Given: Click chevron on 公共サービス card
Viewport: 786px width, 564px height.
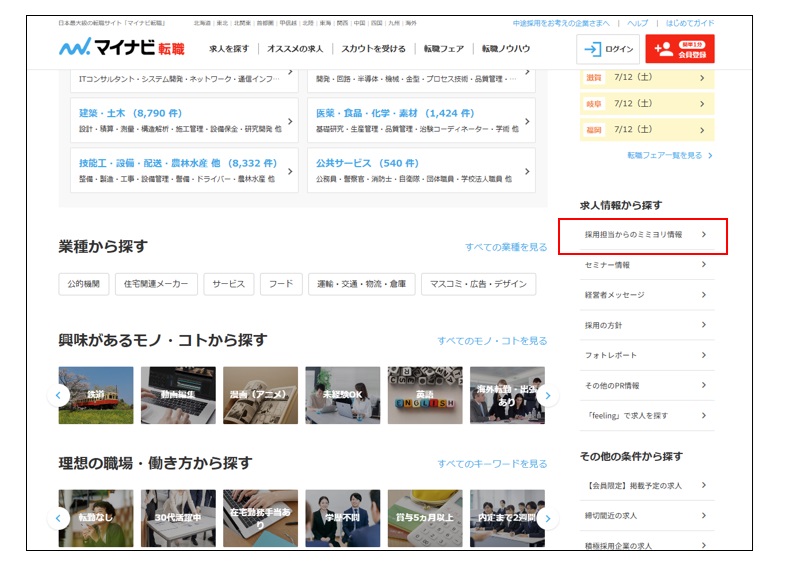Looking at the screenshot, I should [527, 171].
